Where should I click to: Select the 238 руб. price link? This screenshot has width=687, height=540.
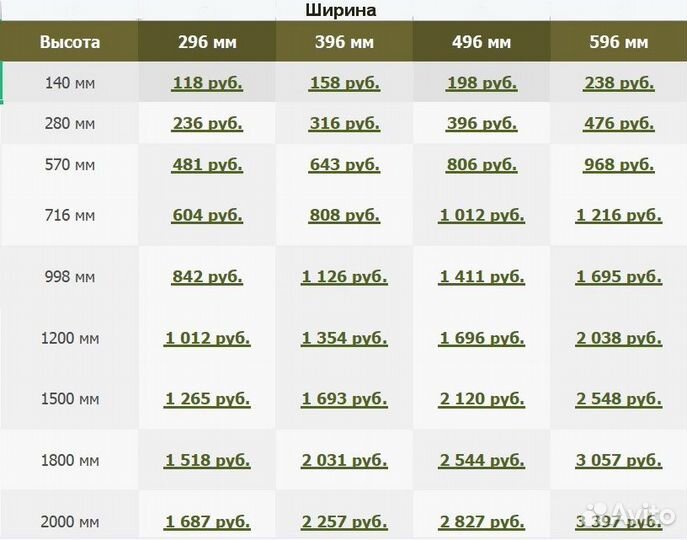pos(618,83)
